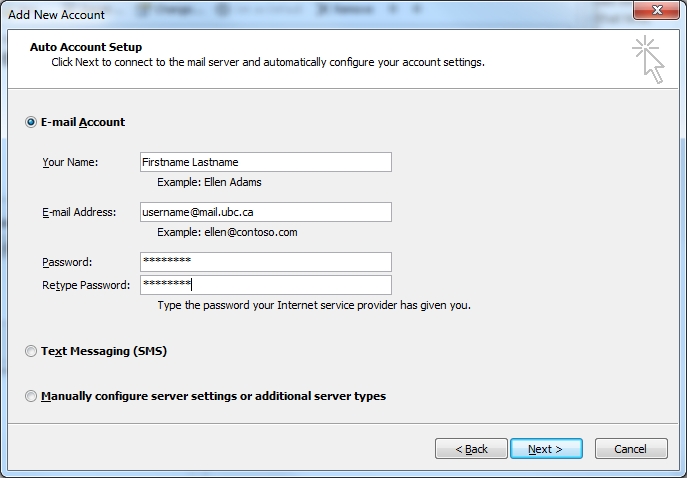Select Manually configure server settings option
The width and height of the screenshot is (687, 478).
click(31, 396)
